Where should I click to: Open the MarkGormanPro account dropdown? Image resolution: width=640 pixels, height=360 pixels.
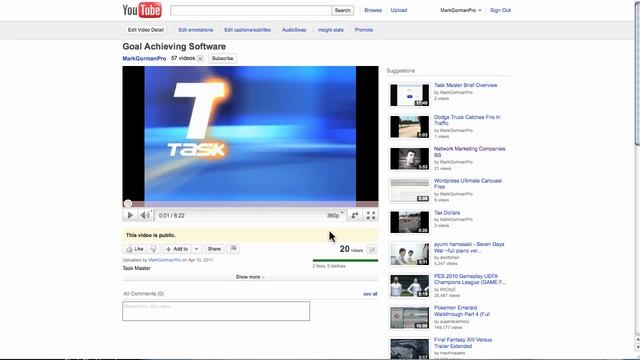click(461, 10)
